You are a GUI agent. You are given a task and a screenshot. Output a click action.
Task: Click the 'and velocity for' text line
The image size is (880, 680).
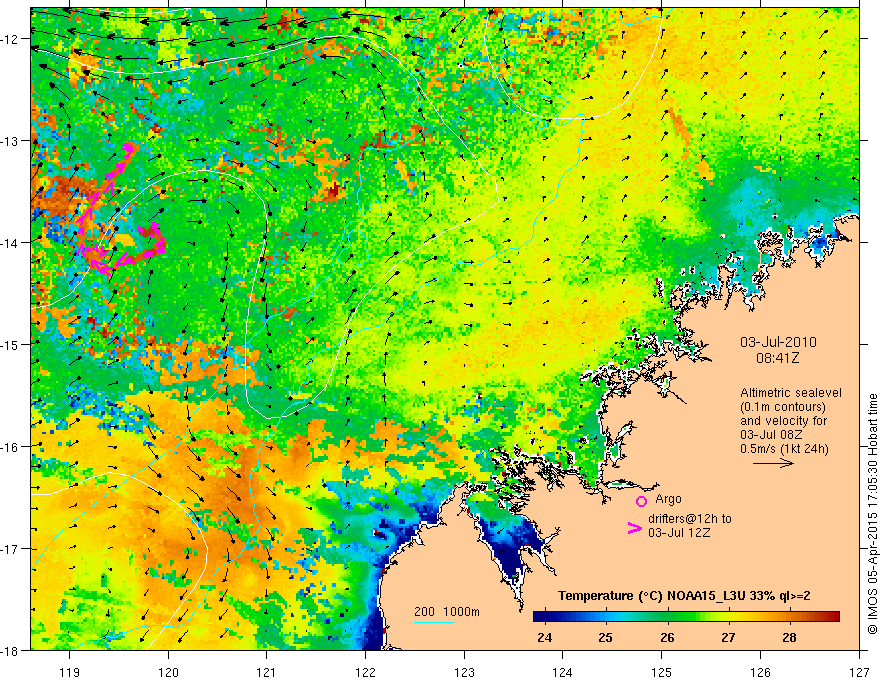[x=783, y=420]
